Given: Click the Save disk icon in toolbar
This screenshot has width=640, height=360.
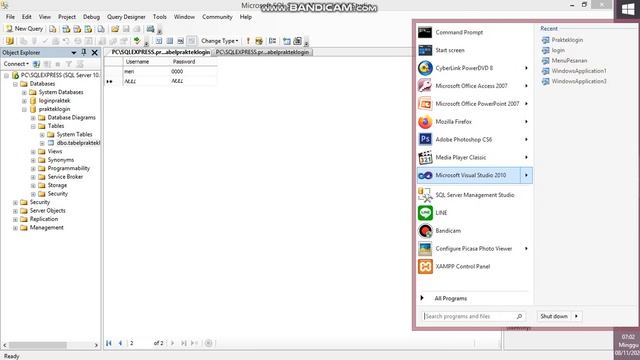Looking at the screenshot, I should [x=126, y=29].
